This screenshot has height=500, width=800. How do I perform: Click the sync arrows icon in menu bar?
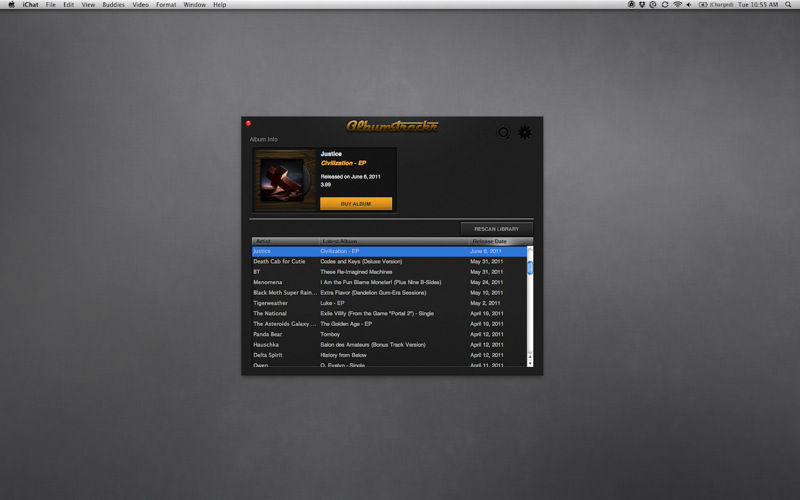(665, 5)
